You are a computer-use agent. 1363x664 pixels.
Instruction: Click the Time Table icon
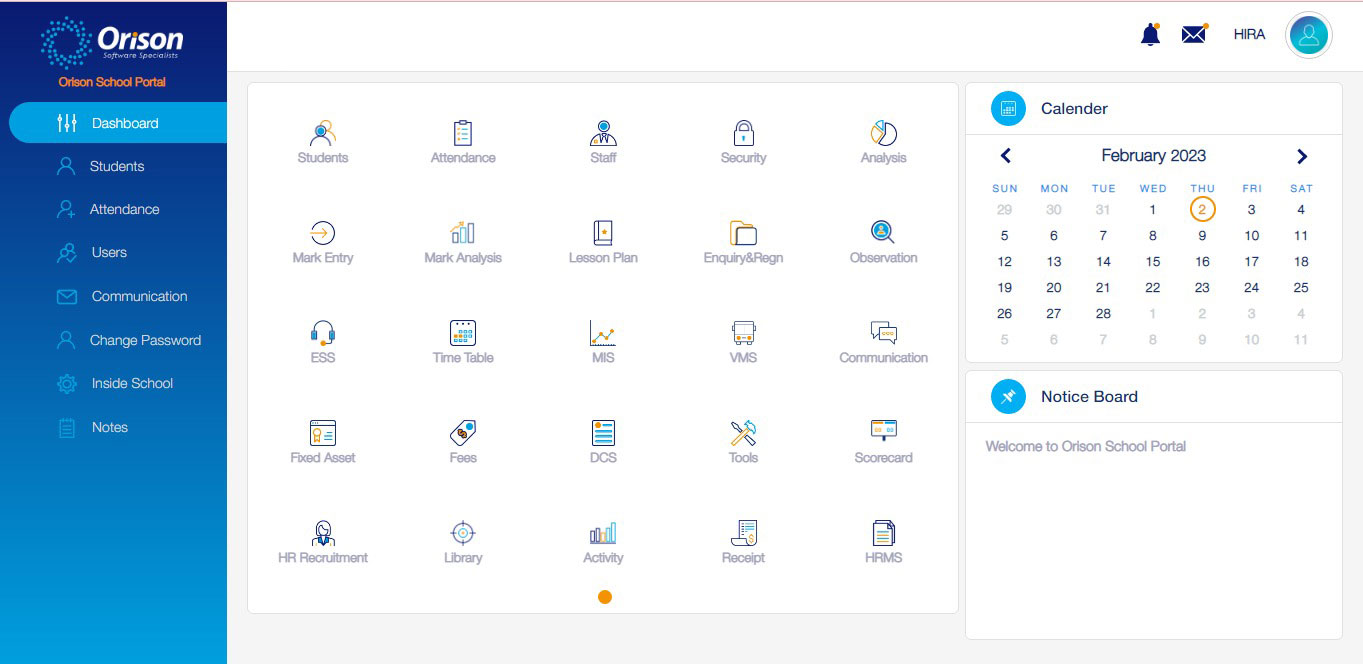click(463, 333)
